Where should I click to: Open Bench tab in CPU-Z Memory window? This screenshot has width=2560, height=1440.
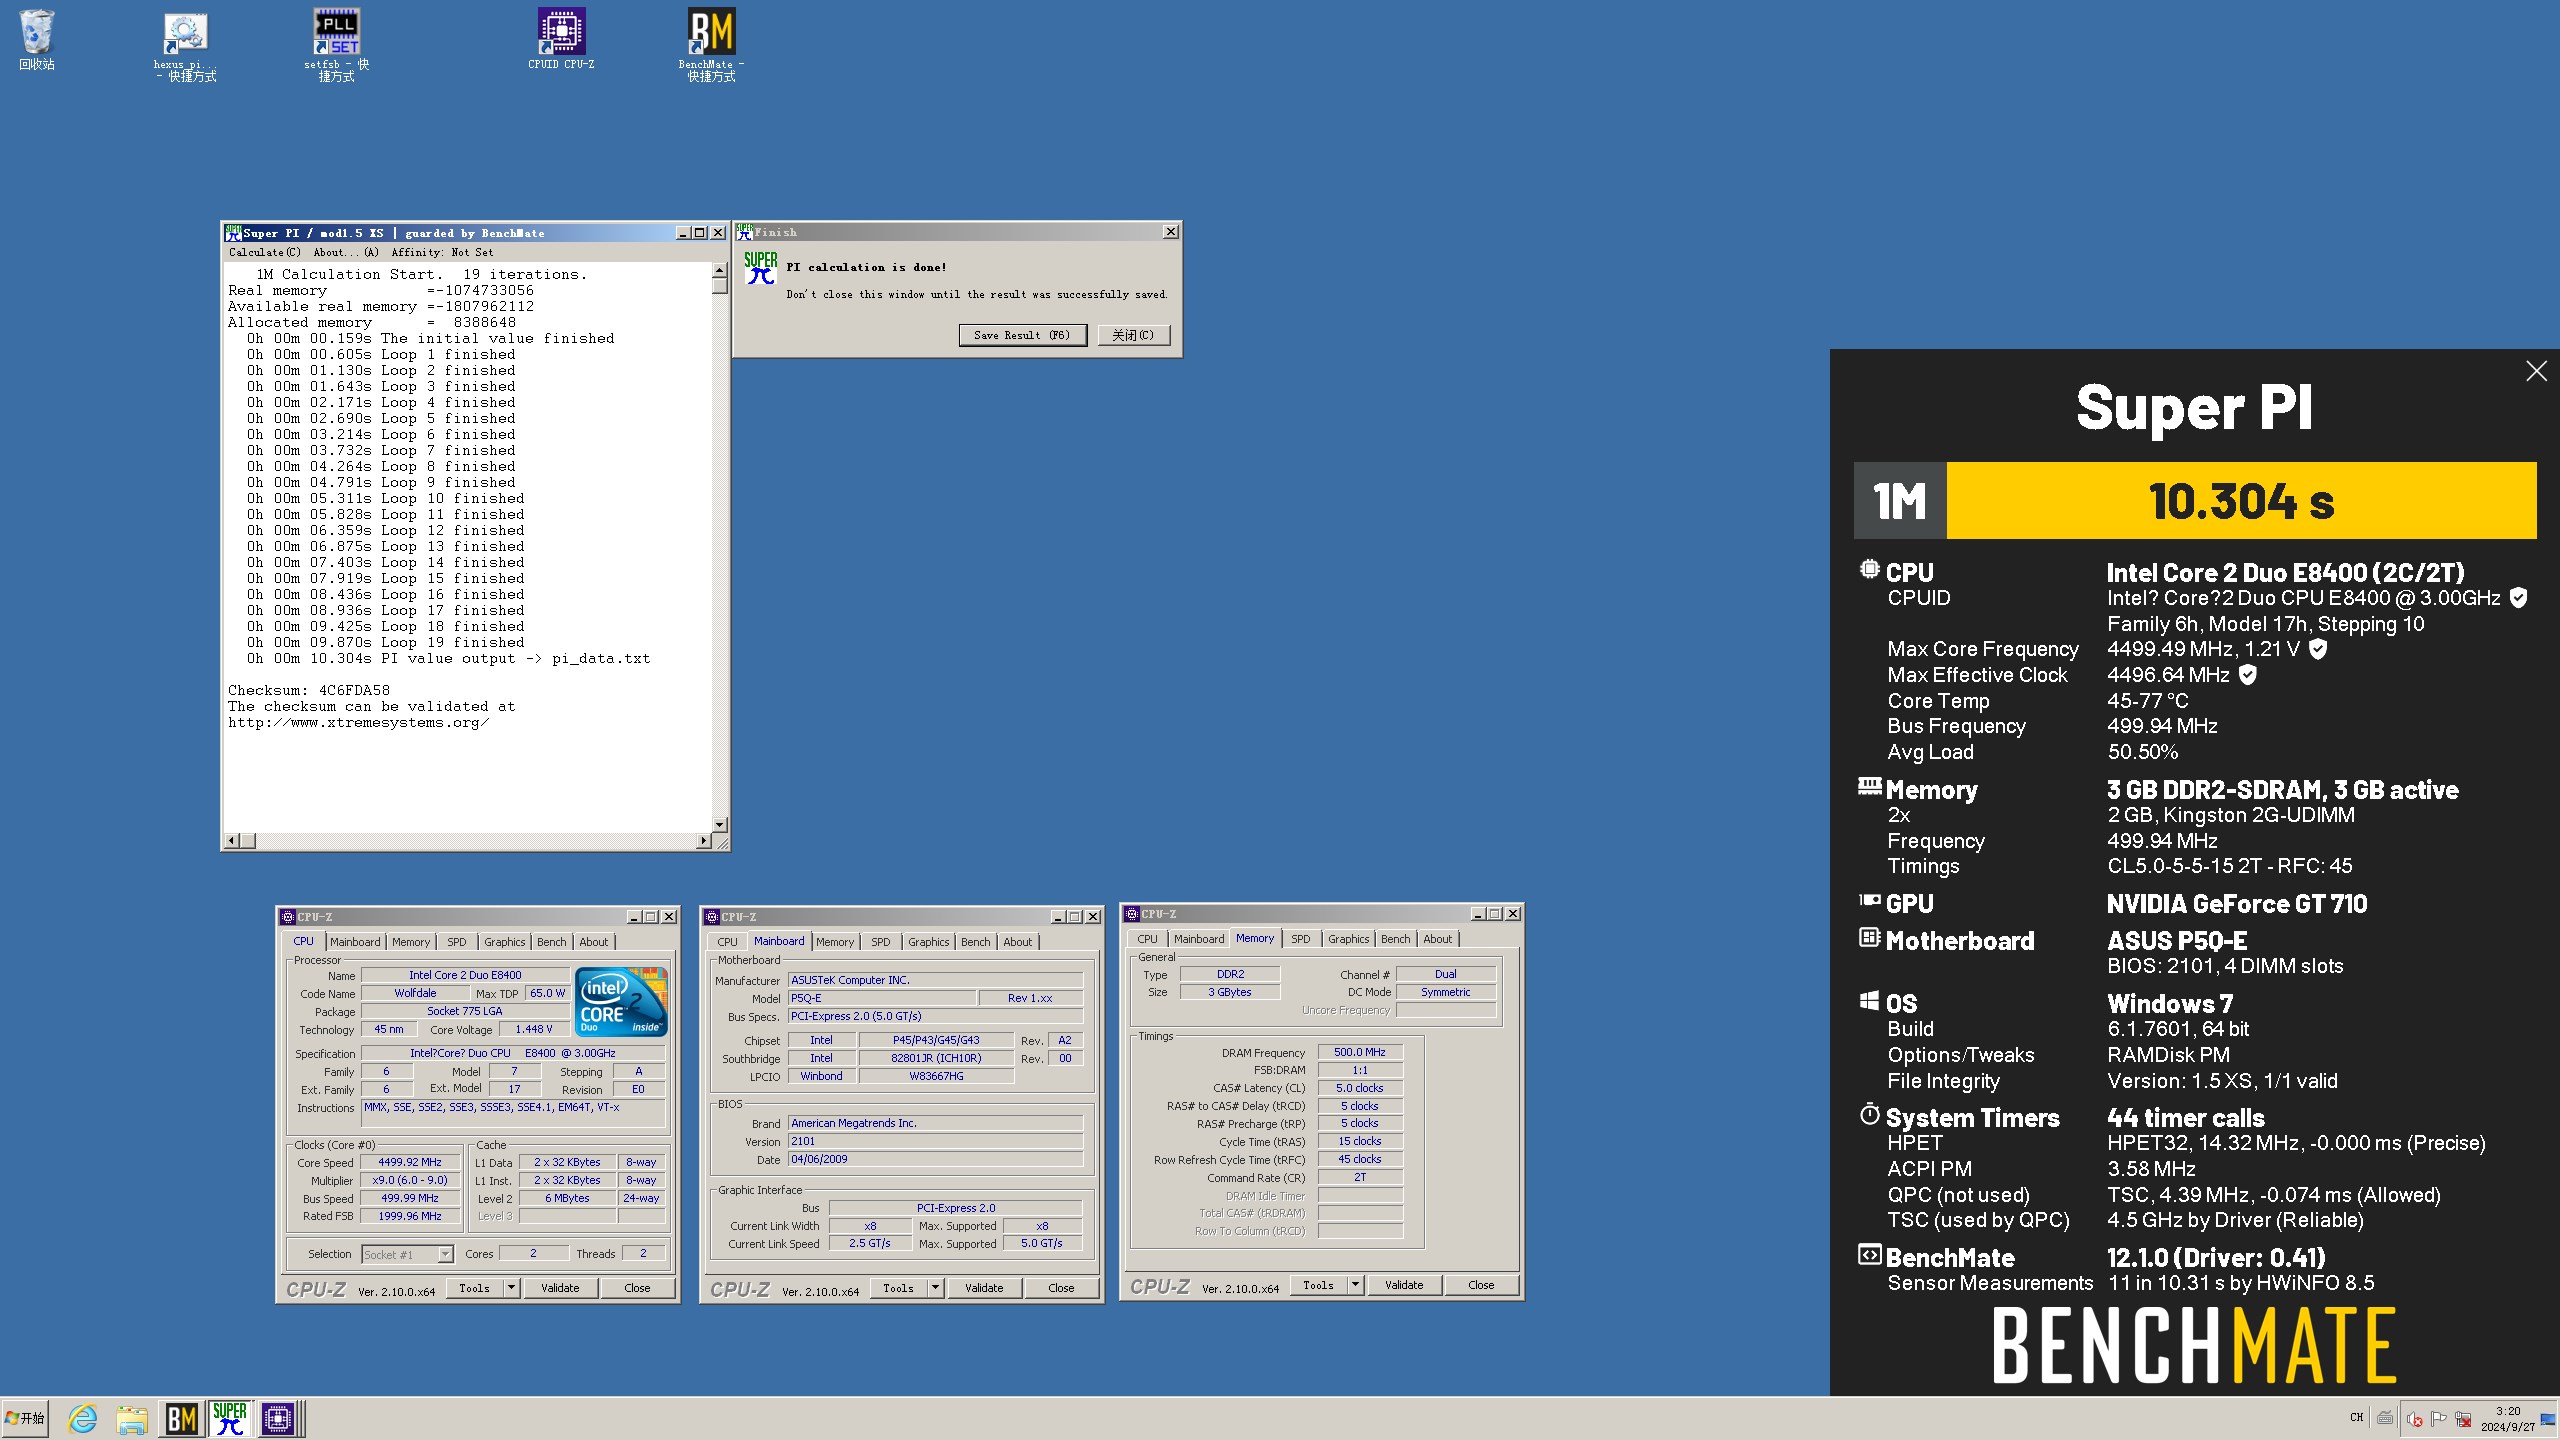coord(1395,939)
